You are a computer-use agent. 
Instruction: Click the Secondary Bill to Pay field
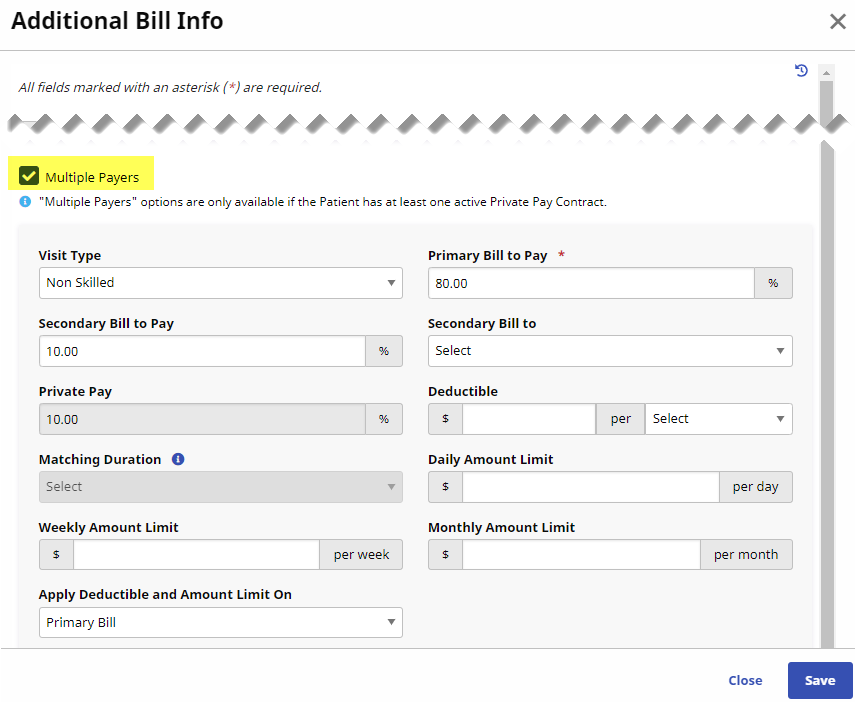point(202,351)
